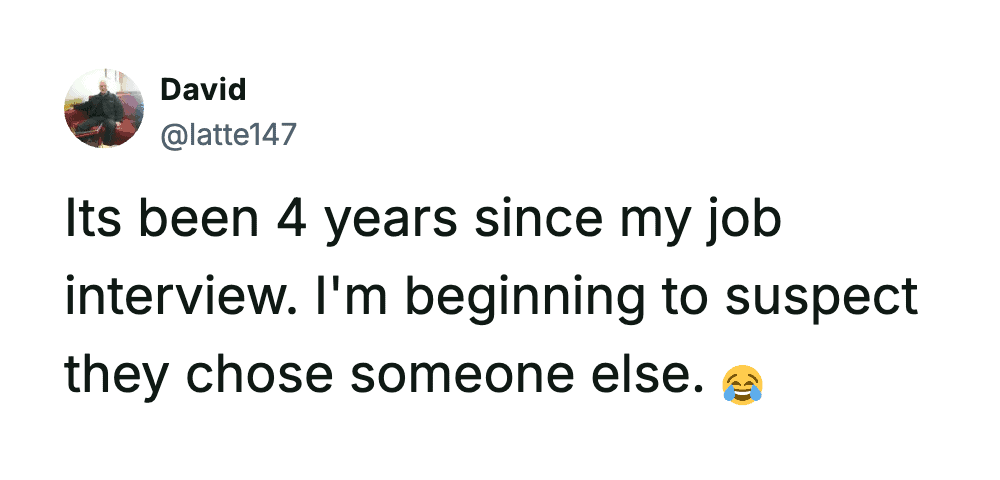Screen dimensions: 1000x480
Task: Click the laughing tears emoji
Action: pyautogui.click(x=742, y=382)
